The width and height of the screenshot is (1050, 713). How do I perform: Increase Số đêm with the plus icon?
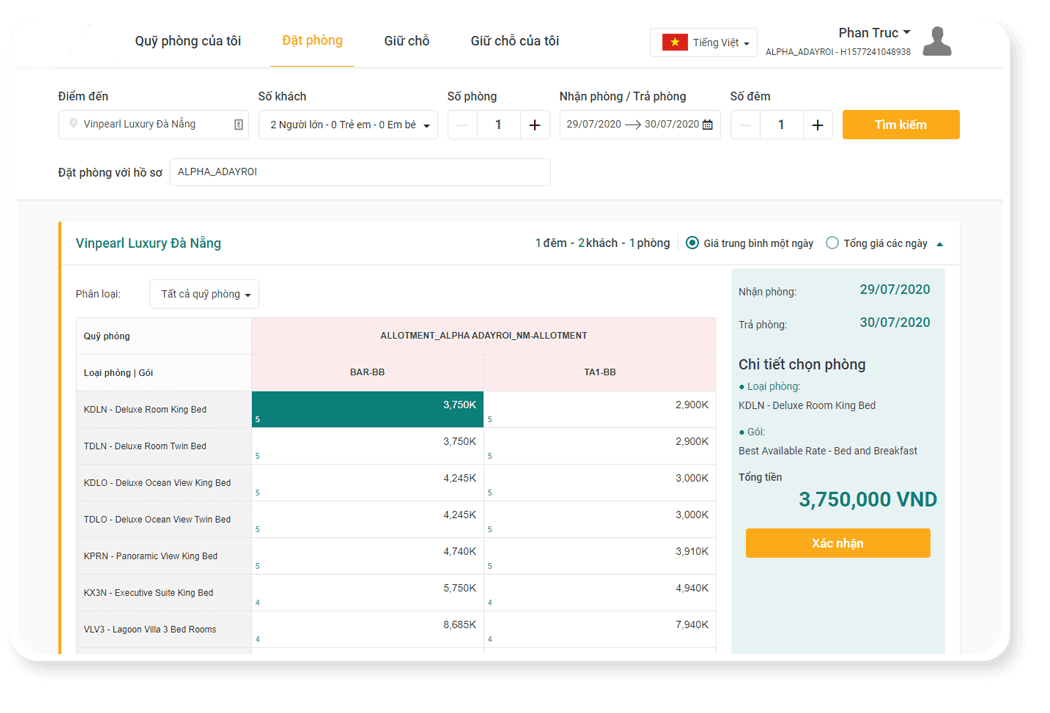coord(817,125)
